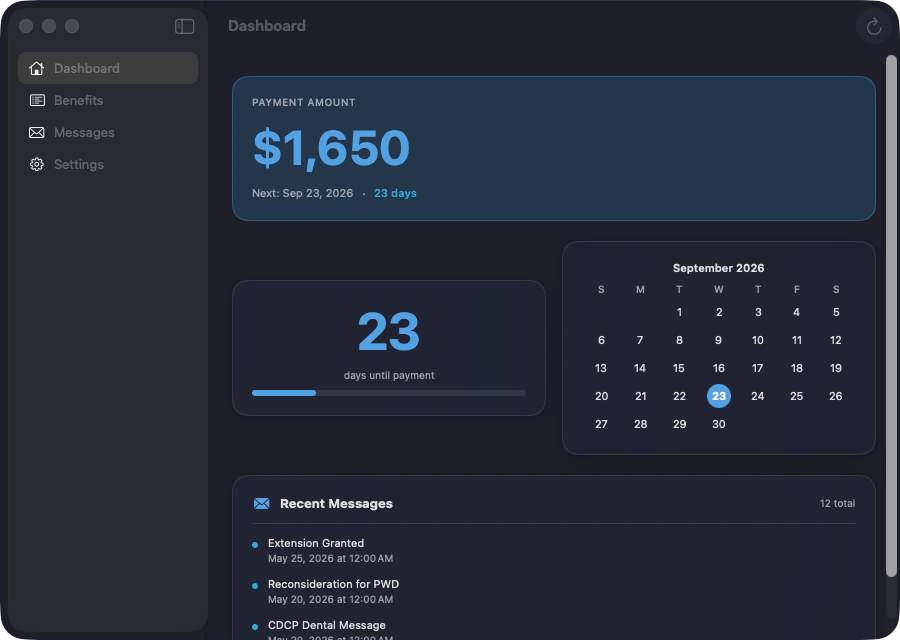Click the macOS minimize window button

[x=49, y=26]
